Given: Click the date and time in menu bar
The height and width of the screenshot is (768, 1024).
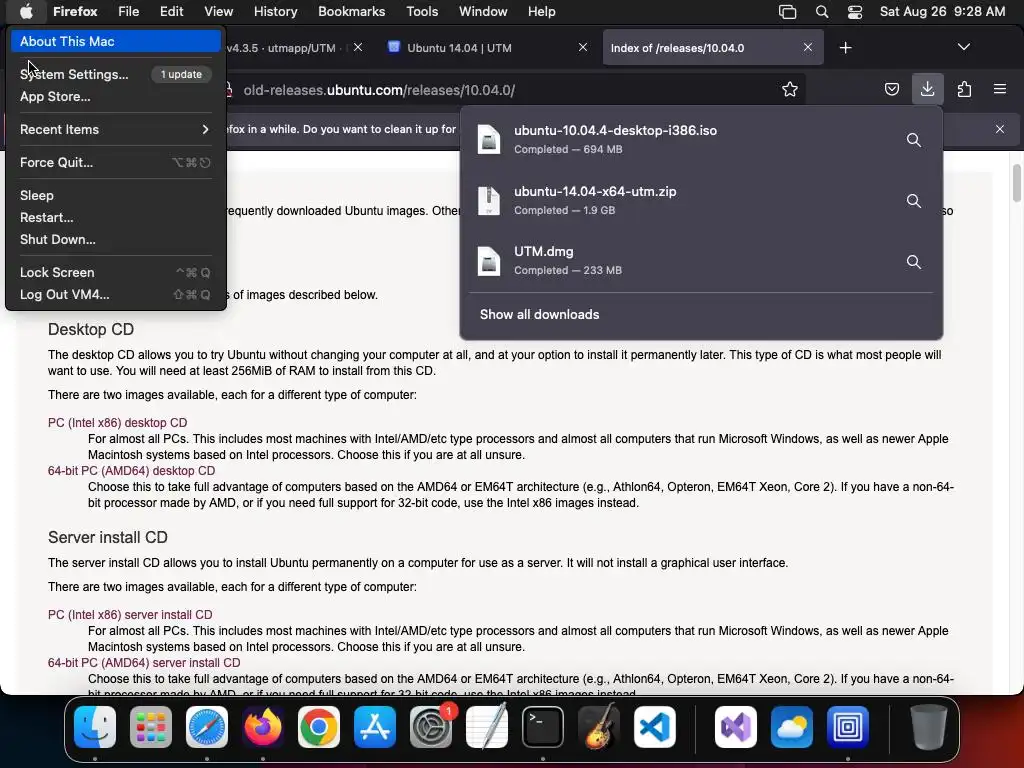Looking at the screenshot, I should pos(942,12).
